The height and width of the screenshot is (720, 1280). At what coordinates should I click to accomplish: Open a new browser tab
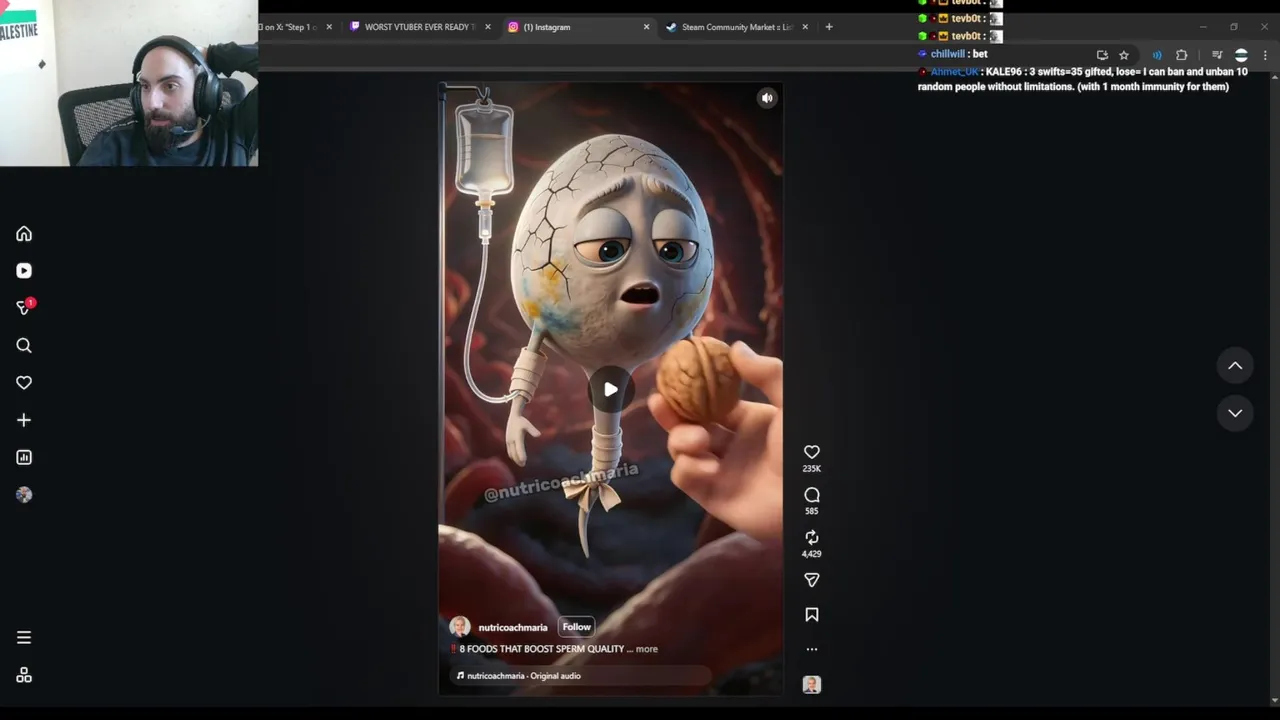[829, 27]
